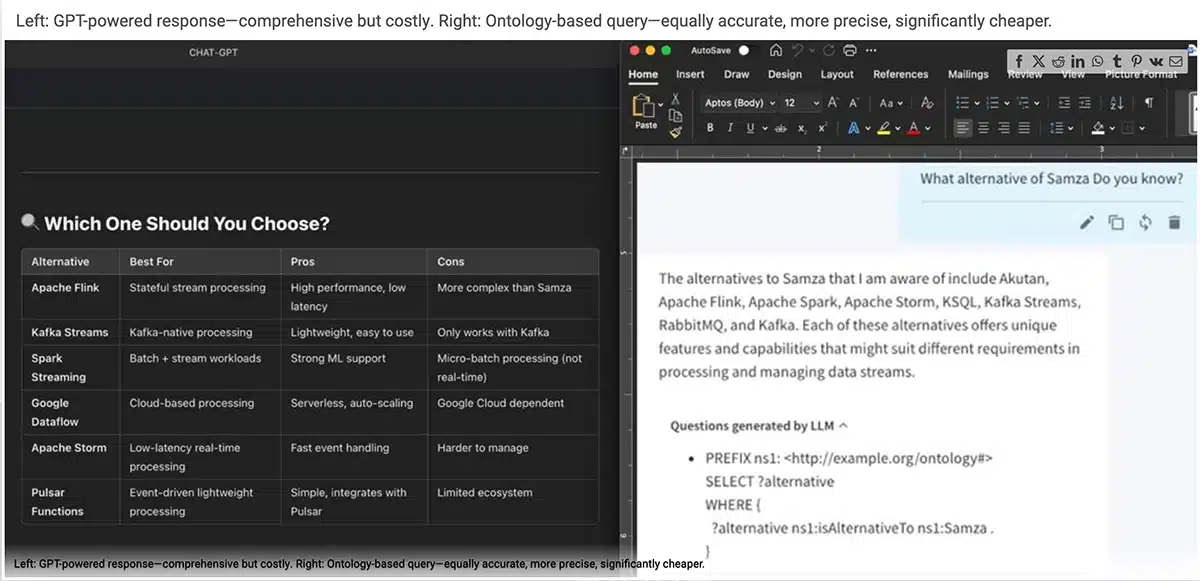Click the copy icon under the Samza question
The image size is (1200, 581).
click(1116, 222)
